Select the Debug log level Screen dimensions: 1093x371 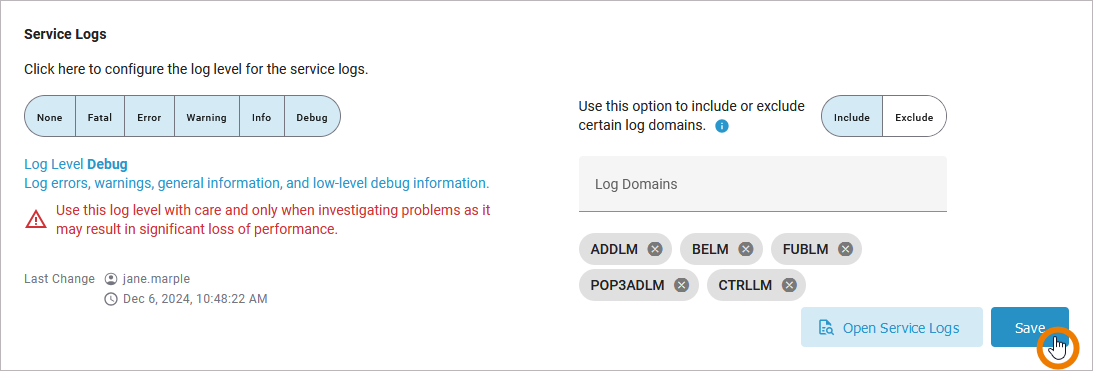312,116
